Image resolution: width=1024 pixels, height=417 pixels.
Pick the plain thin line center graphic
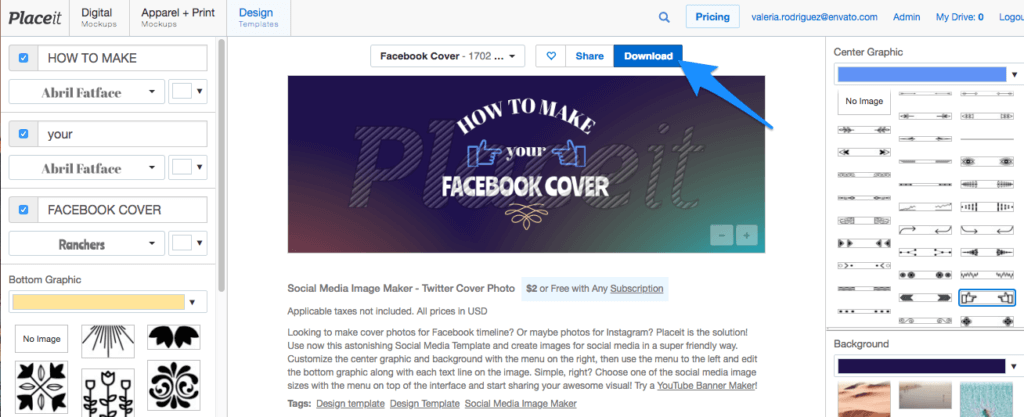point(987,139)
